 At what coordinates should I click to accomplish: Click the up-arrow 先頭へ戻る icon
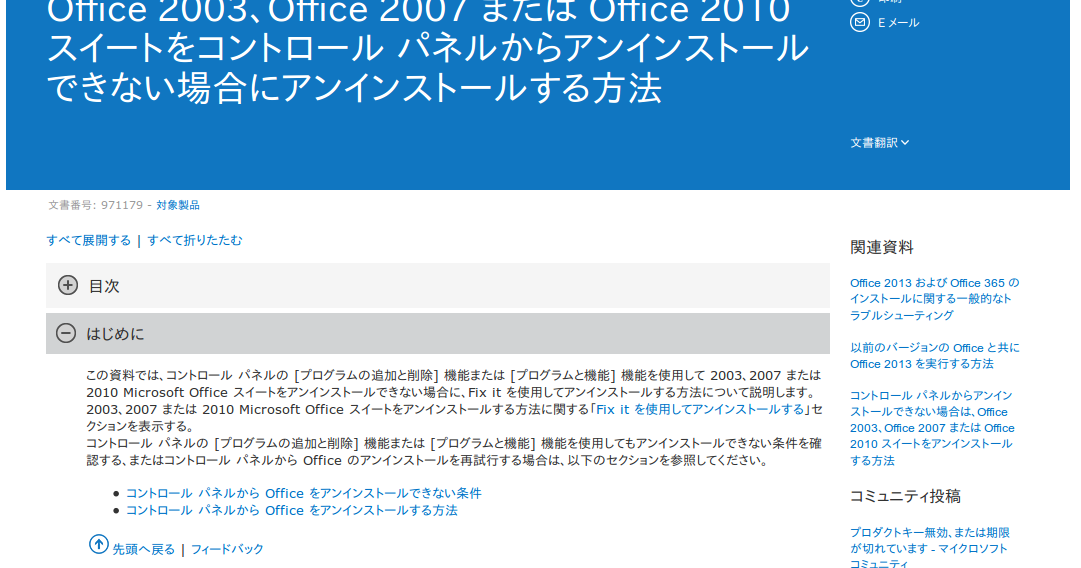tap(99, 544)
